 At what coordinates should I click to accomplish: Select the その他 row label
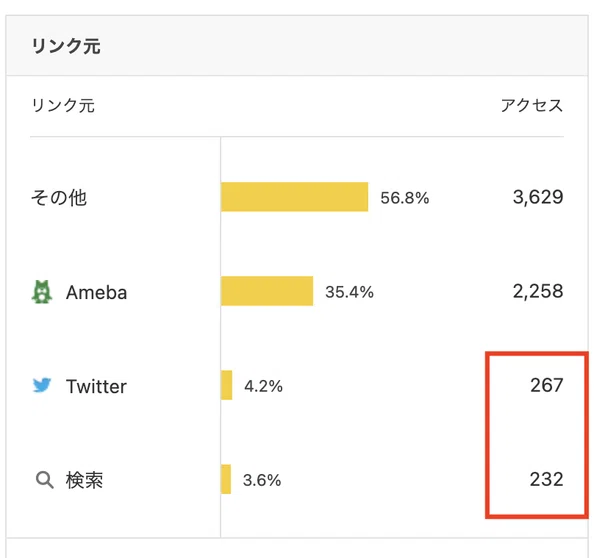(x=59, y=197)
